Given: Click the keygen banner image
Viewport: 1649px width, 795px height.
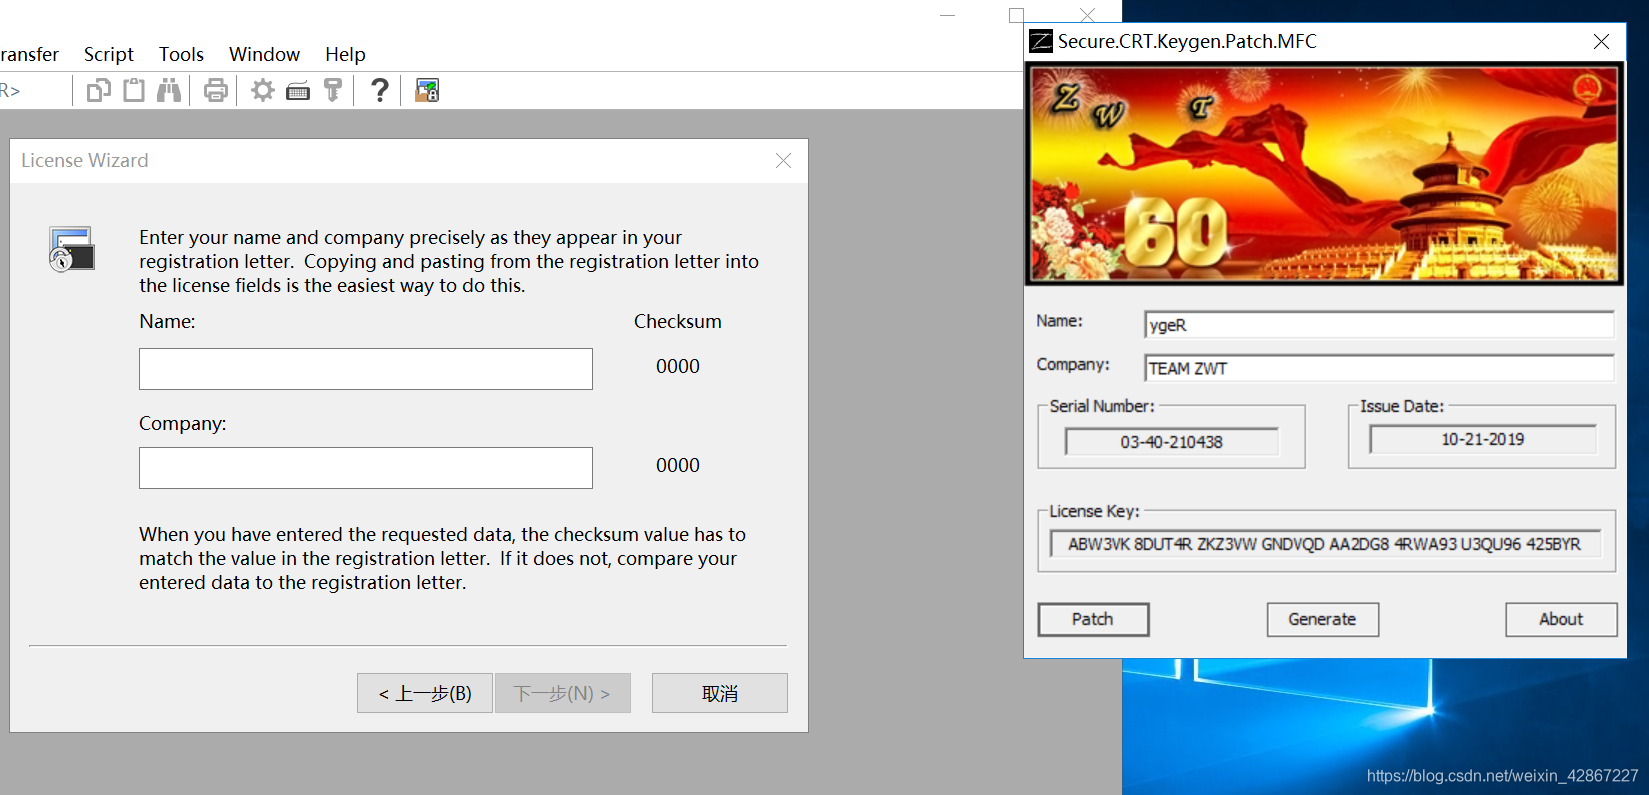Looking at the screenshot, I should coord(1324,174).
